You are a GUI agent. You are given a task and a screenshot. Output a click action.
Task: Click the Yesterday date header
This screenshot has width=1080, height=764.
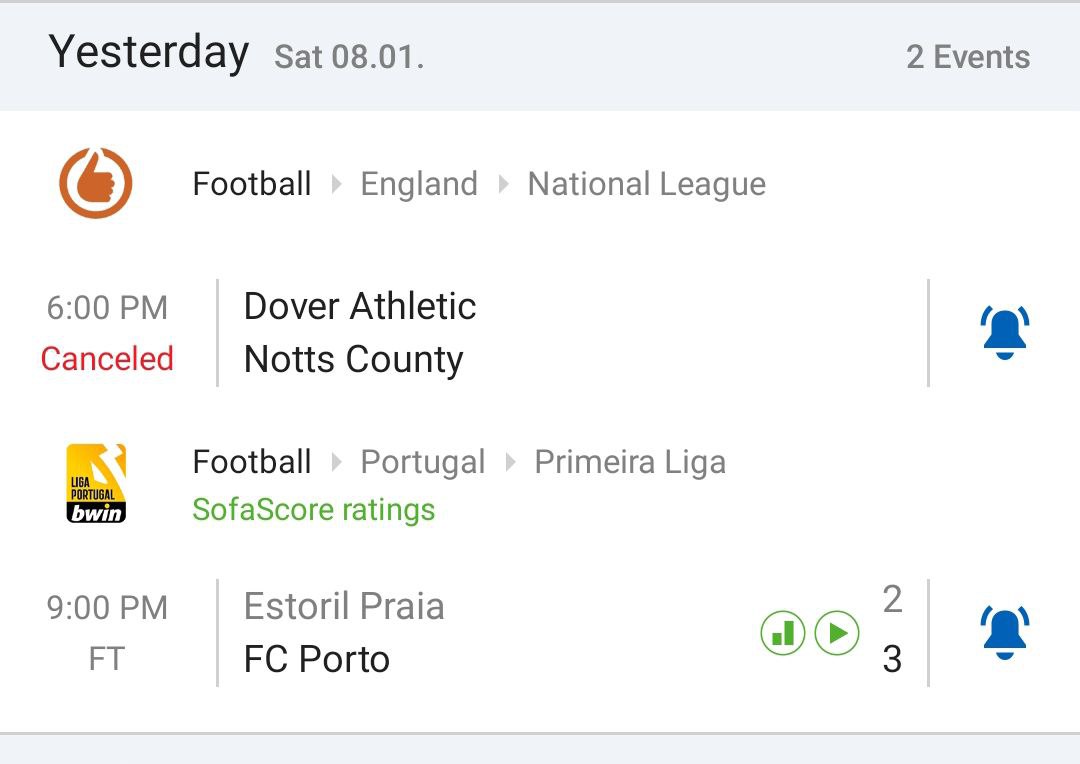click(149, 52)
